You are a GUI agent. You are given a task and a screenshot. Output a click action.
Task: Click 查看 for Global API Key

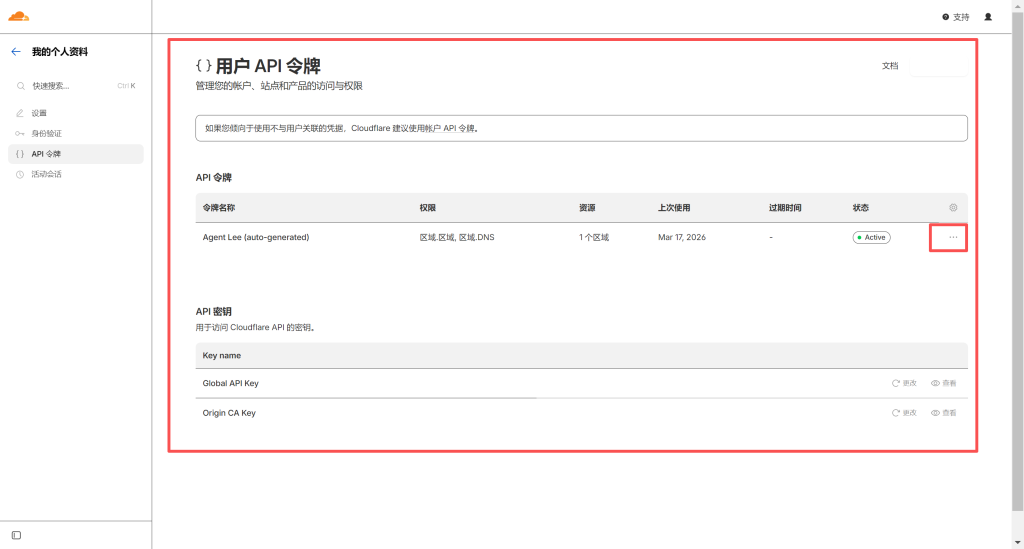[944, 383]
